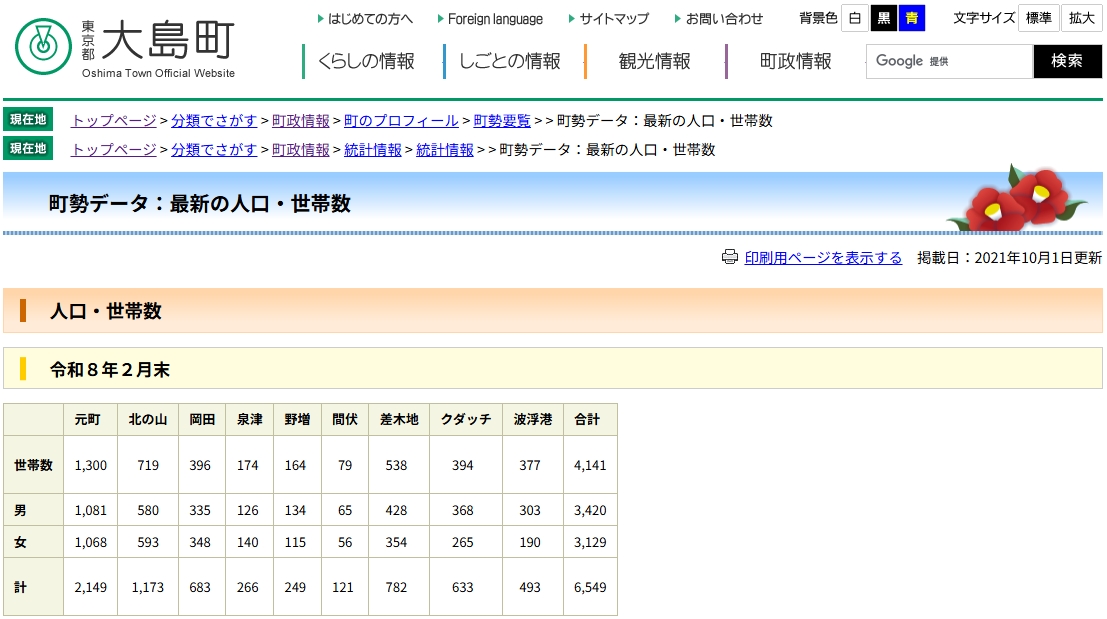Open the お問い合わせ contact link
The width and height of the screenshot is (1107, 619).
click(724, 19)
